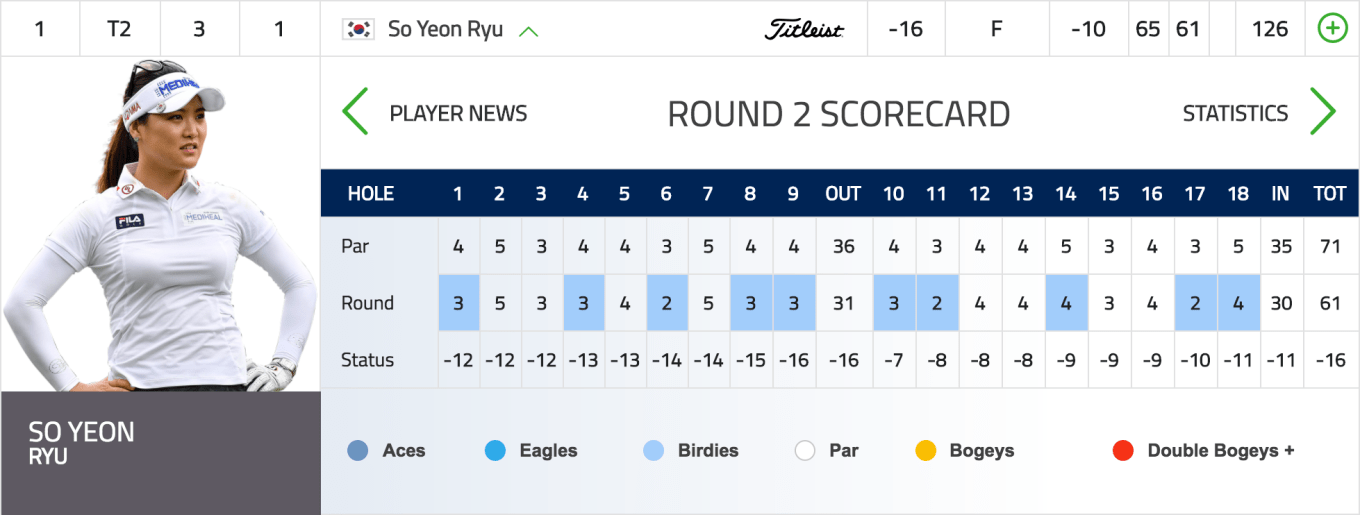Click the round 1 score 65
This screenshot has width=1360, height=515.
[x=1148, y=29]
